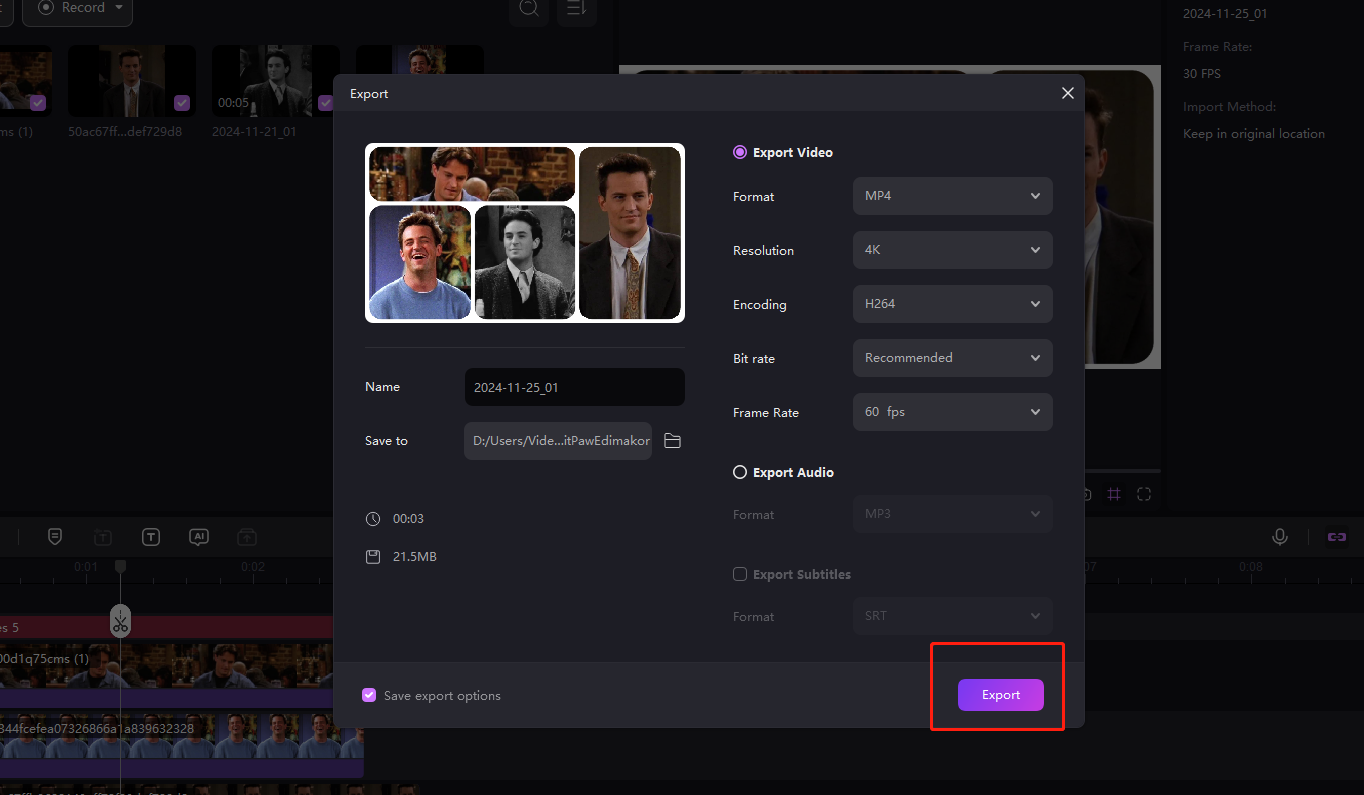The image size is (1364, 795).
Task: Click the 21.5MB file size text
Action: pyautogui.click(x=414, y=556)
